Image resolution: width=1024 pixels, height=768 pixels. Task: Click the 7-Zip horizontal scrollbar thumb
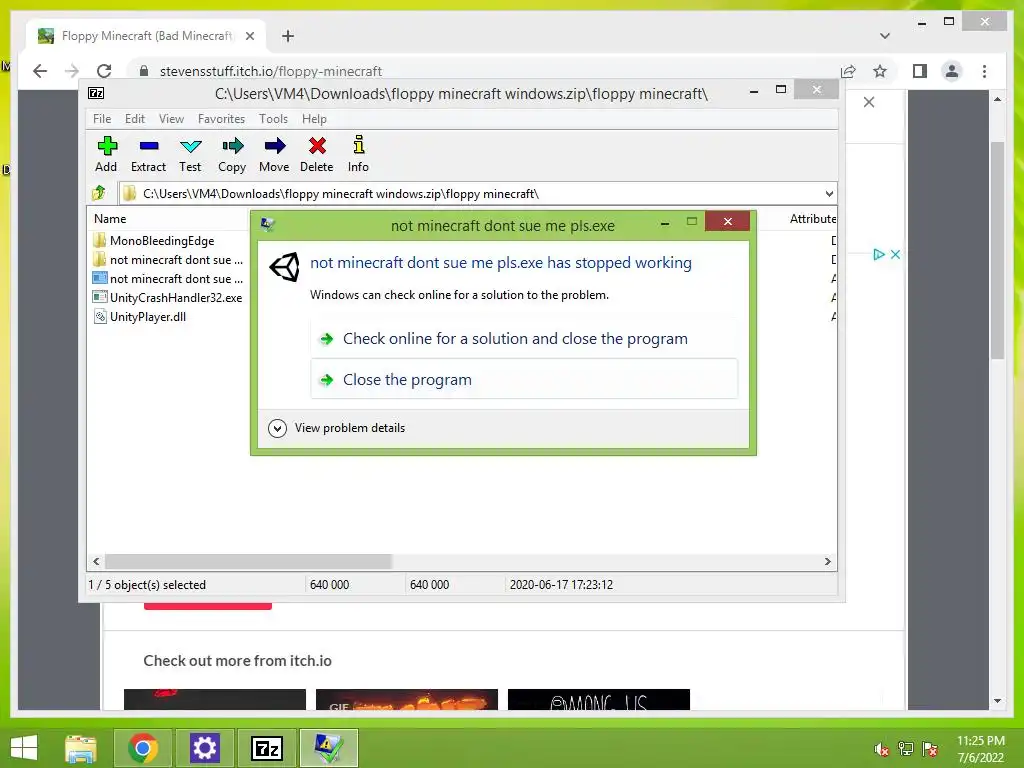pos(248,562)
